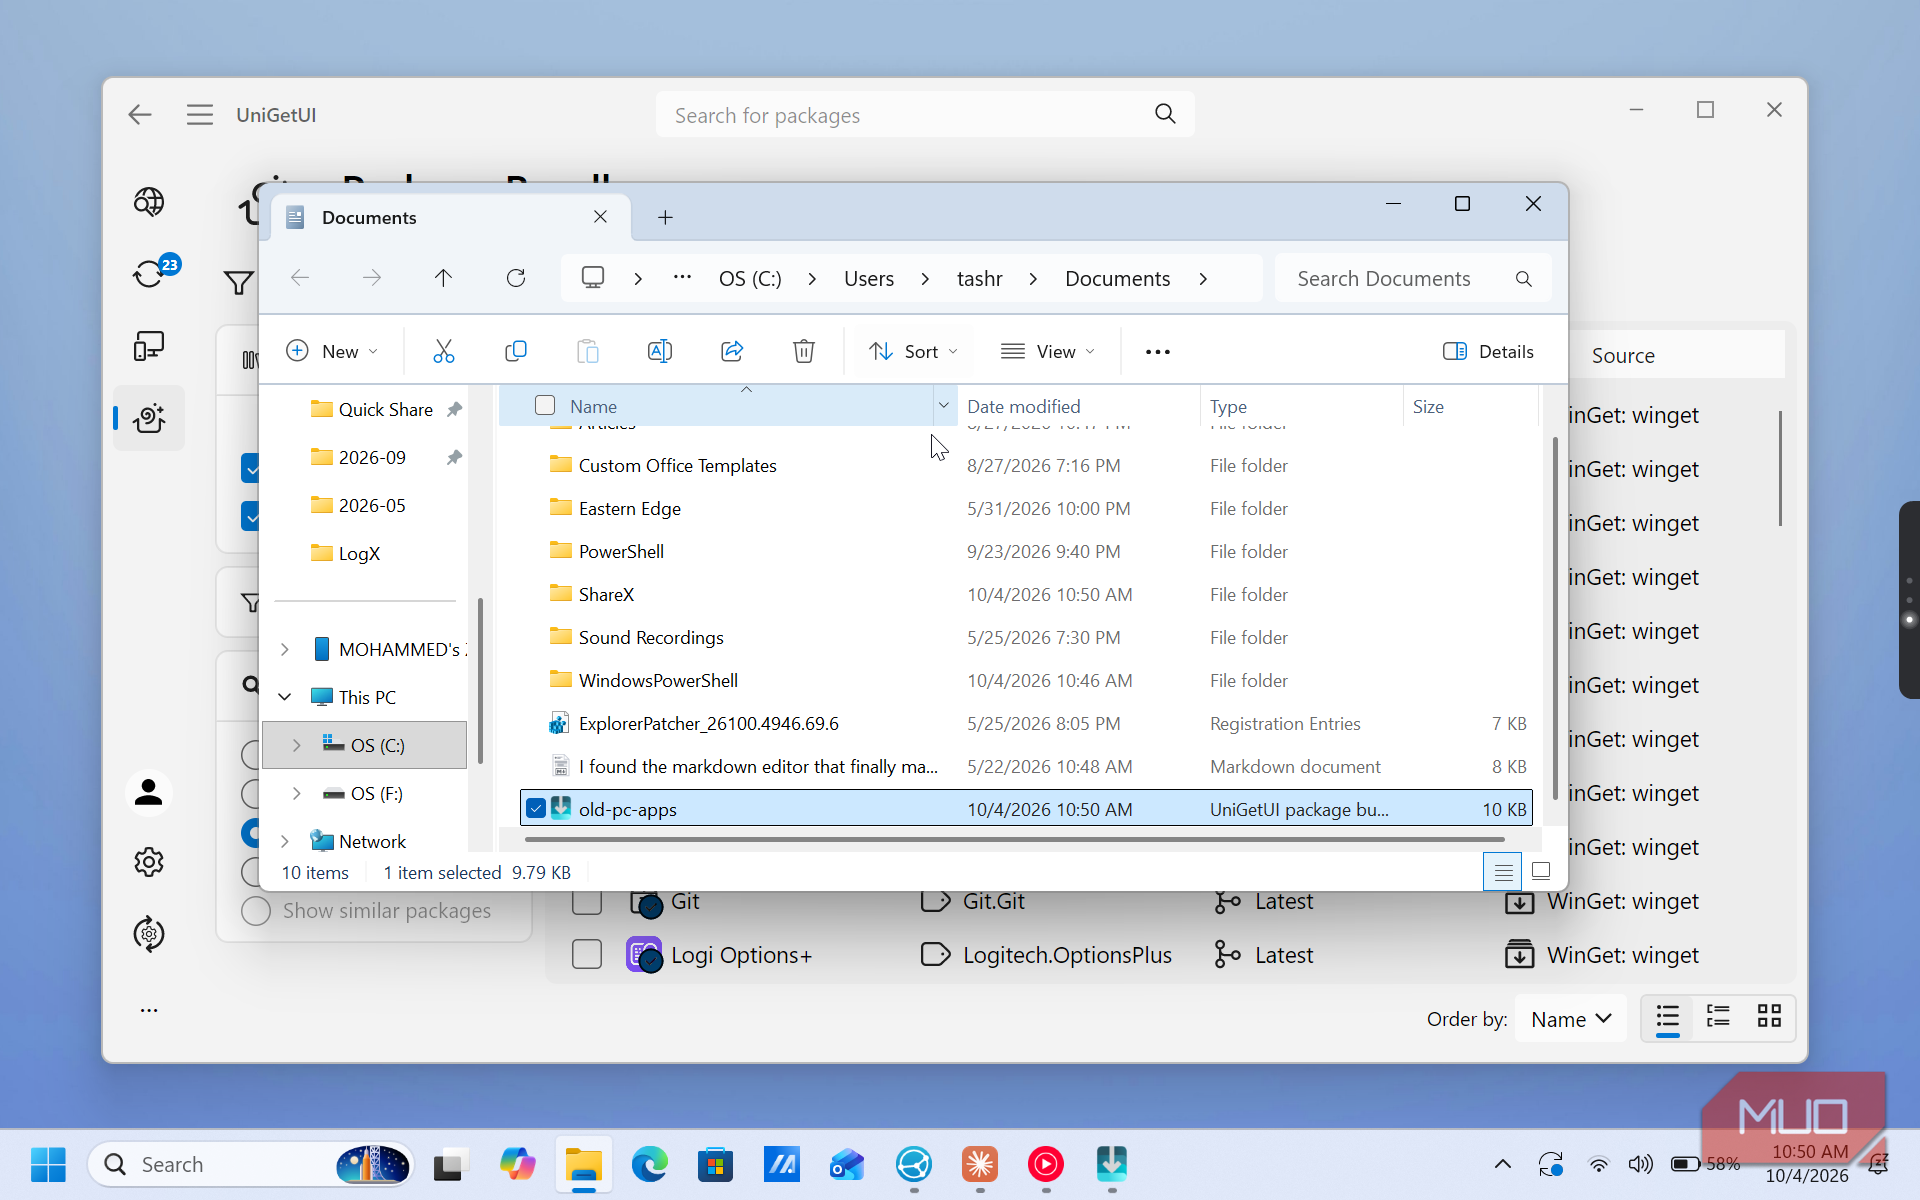This screenshot has height=1200, width=1920.
Task: Expand the OS (F:) drive tree node
Action: tap(297, 793)
